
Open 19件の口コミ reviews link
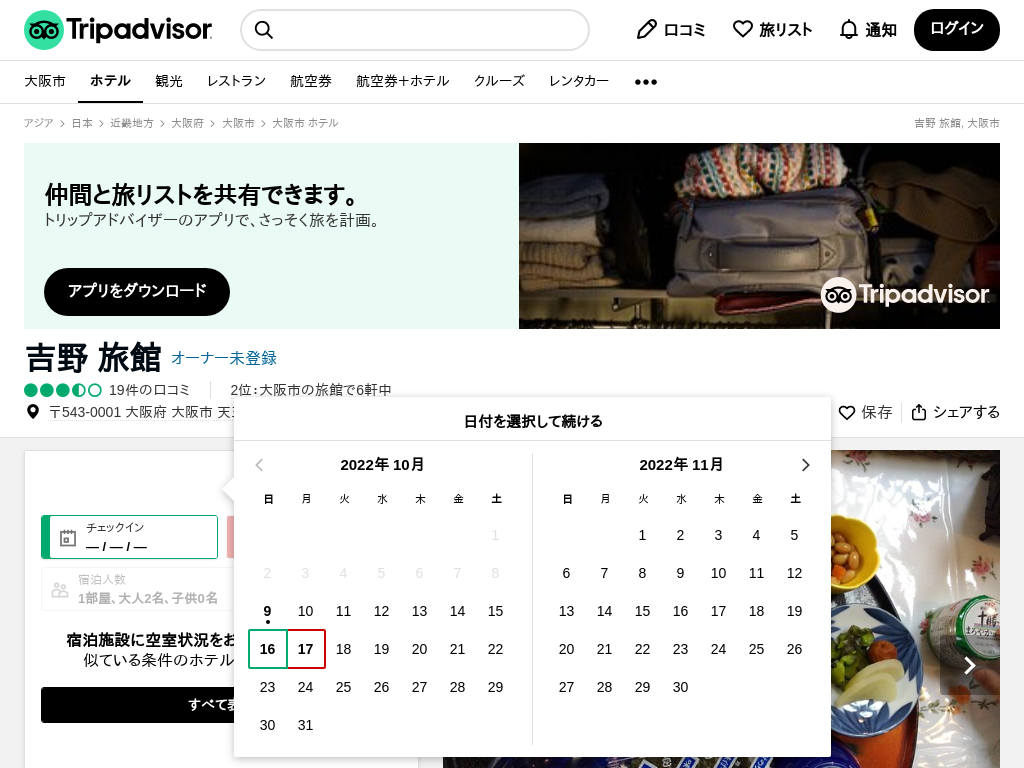(x=149, y=390)
